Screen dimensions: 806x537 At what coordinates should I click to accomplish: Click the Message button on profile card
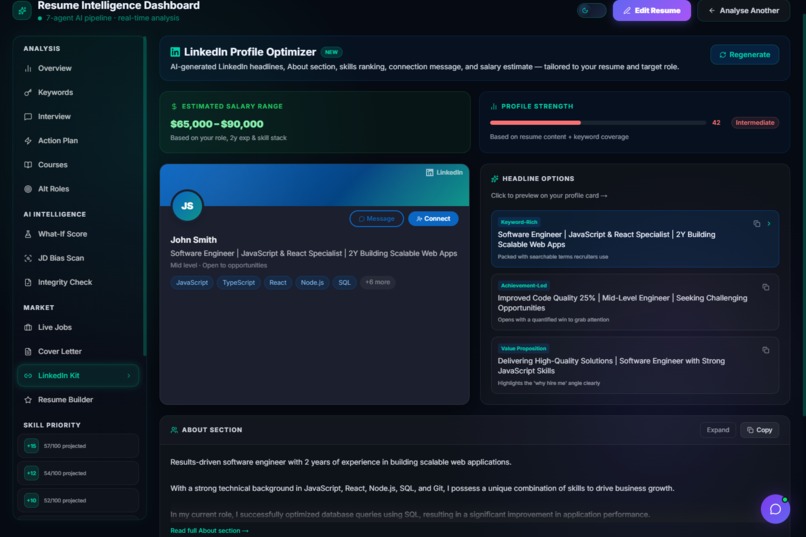click(376, 219)
